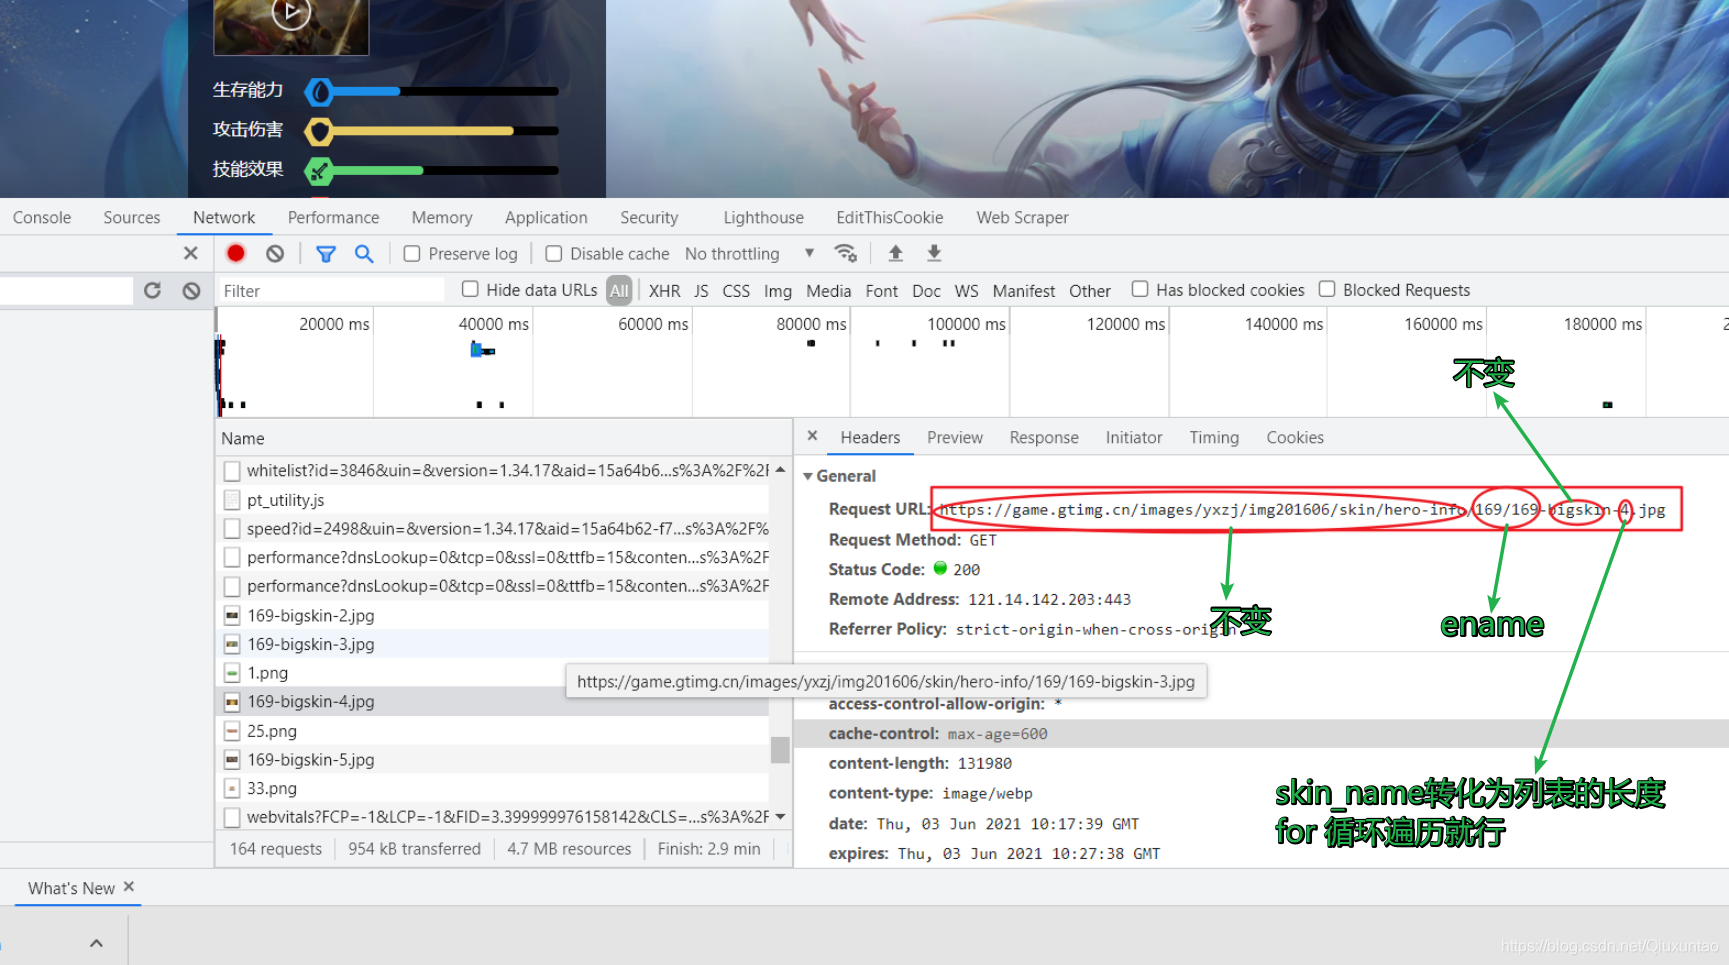Export HAR file with the download arrow
Viewport: 1729px width, 965px height.
pyautogui.click(x=934, y=253)
